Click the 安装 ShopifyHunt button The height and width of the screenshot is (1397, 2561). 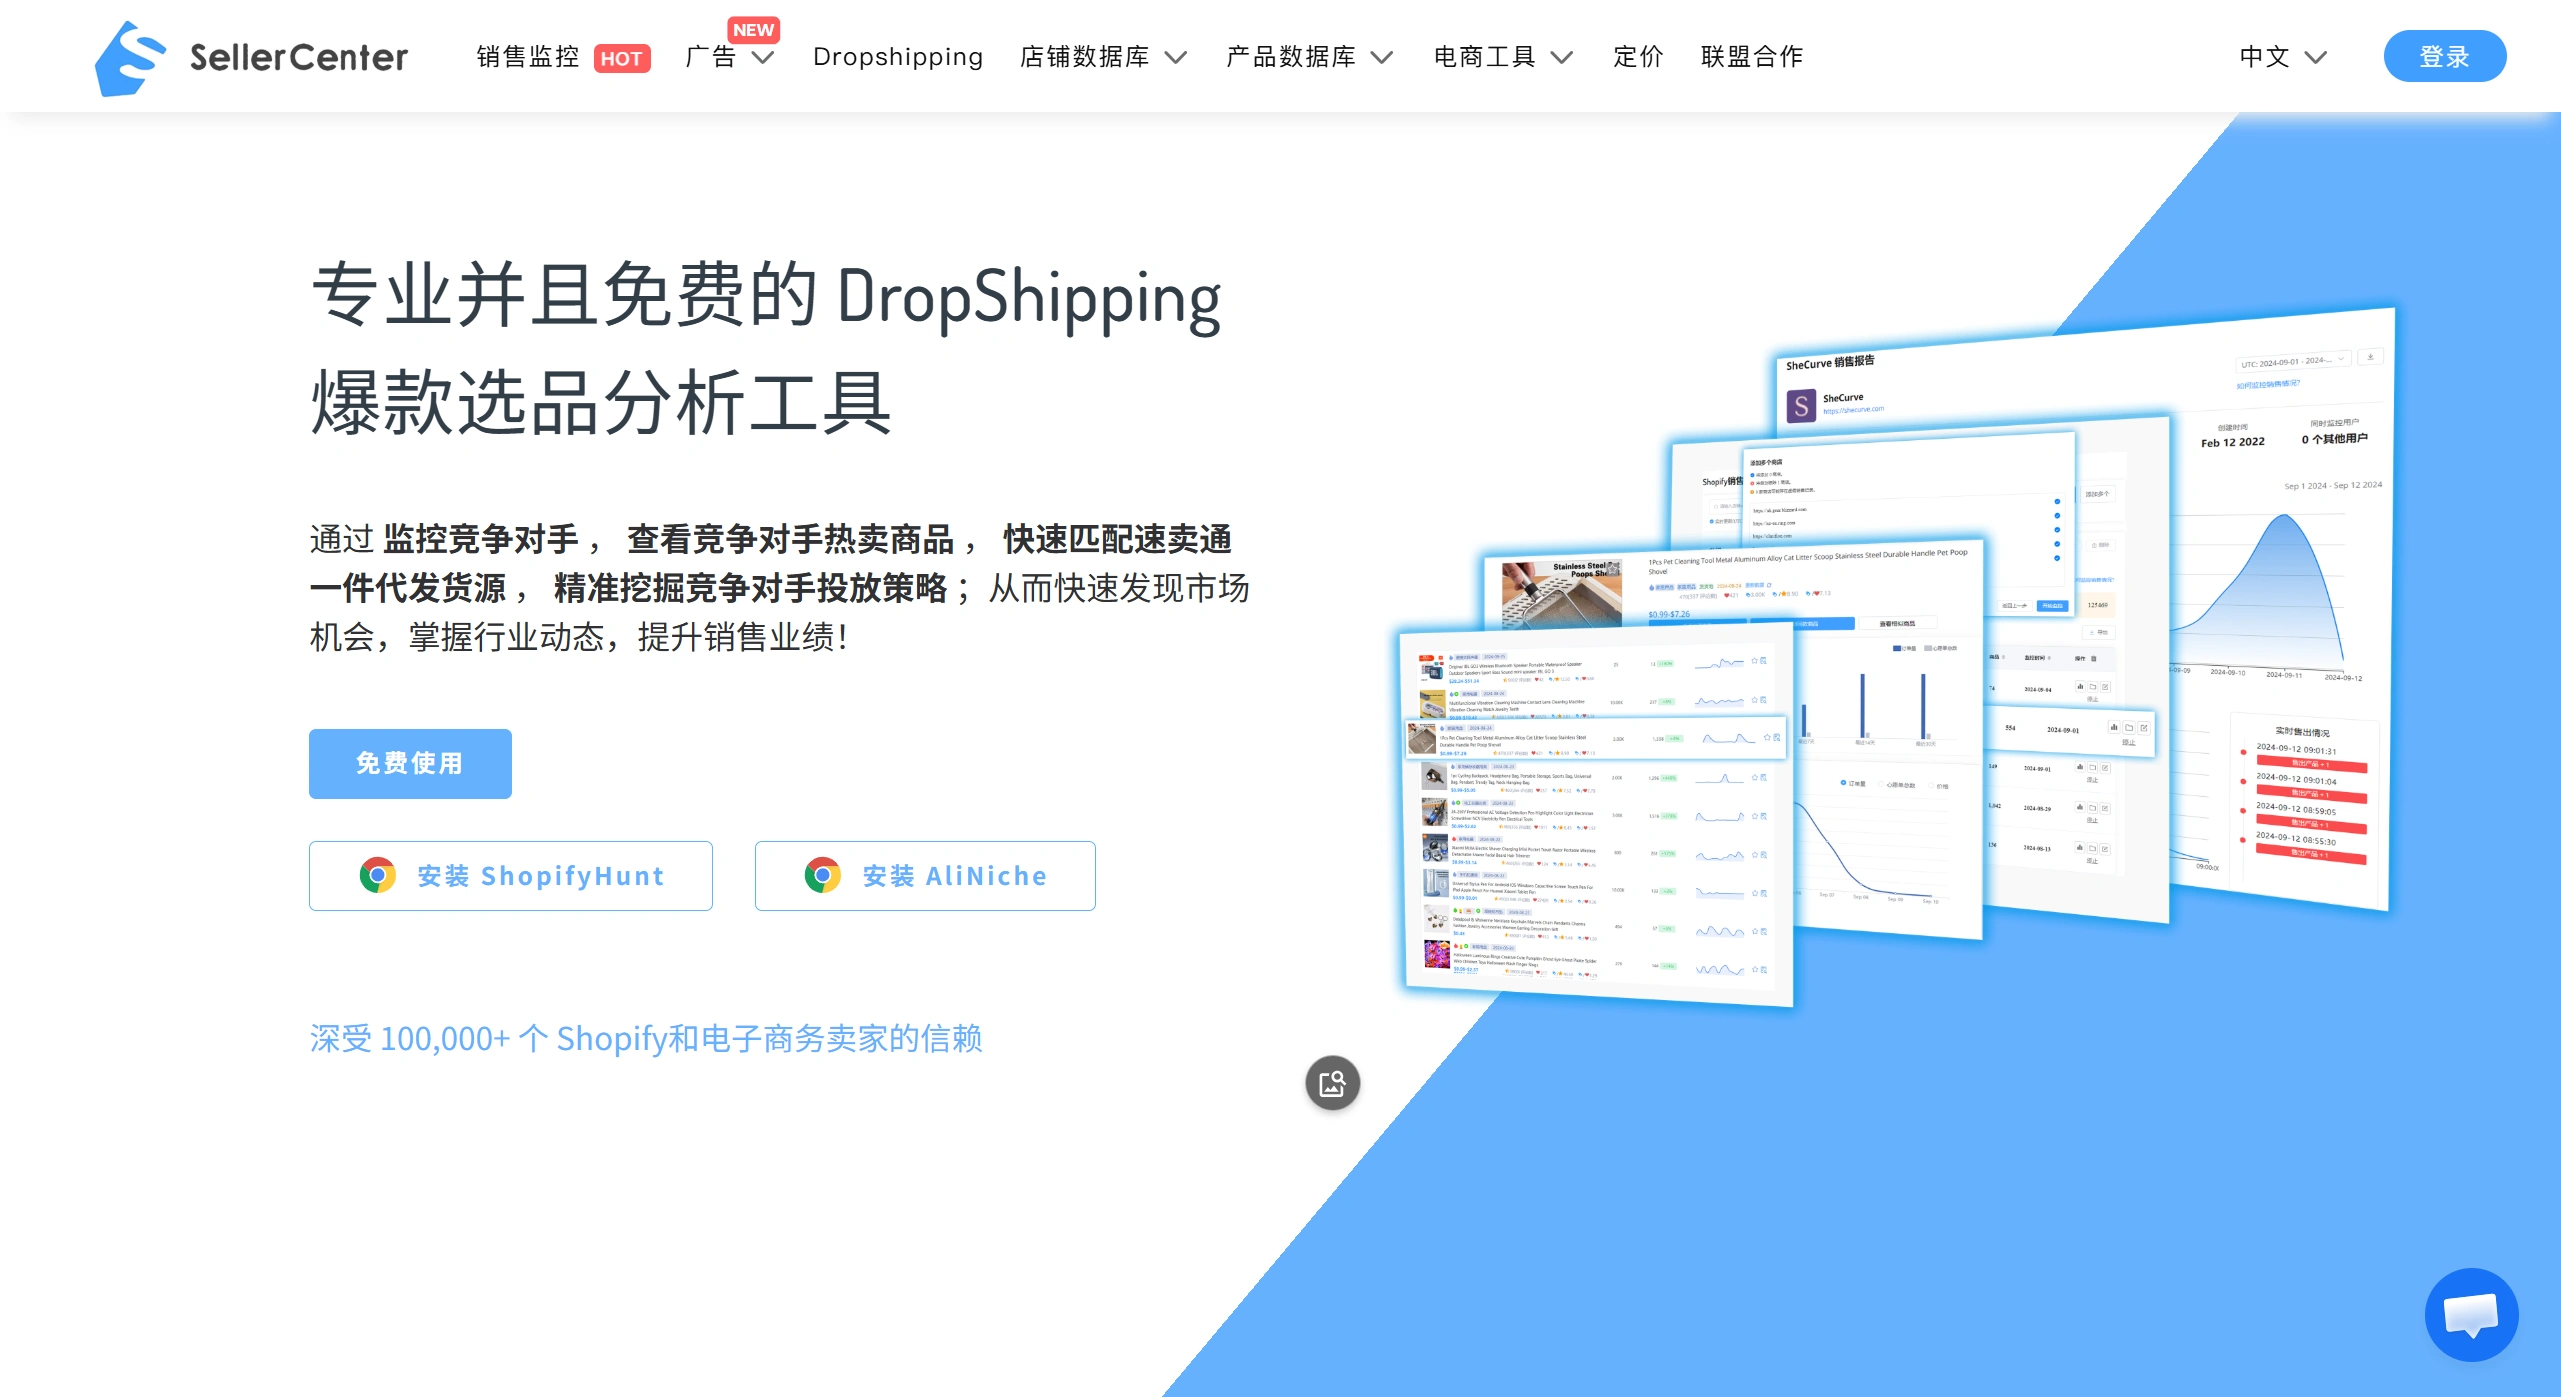(x=511, y=876)
